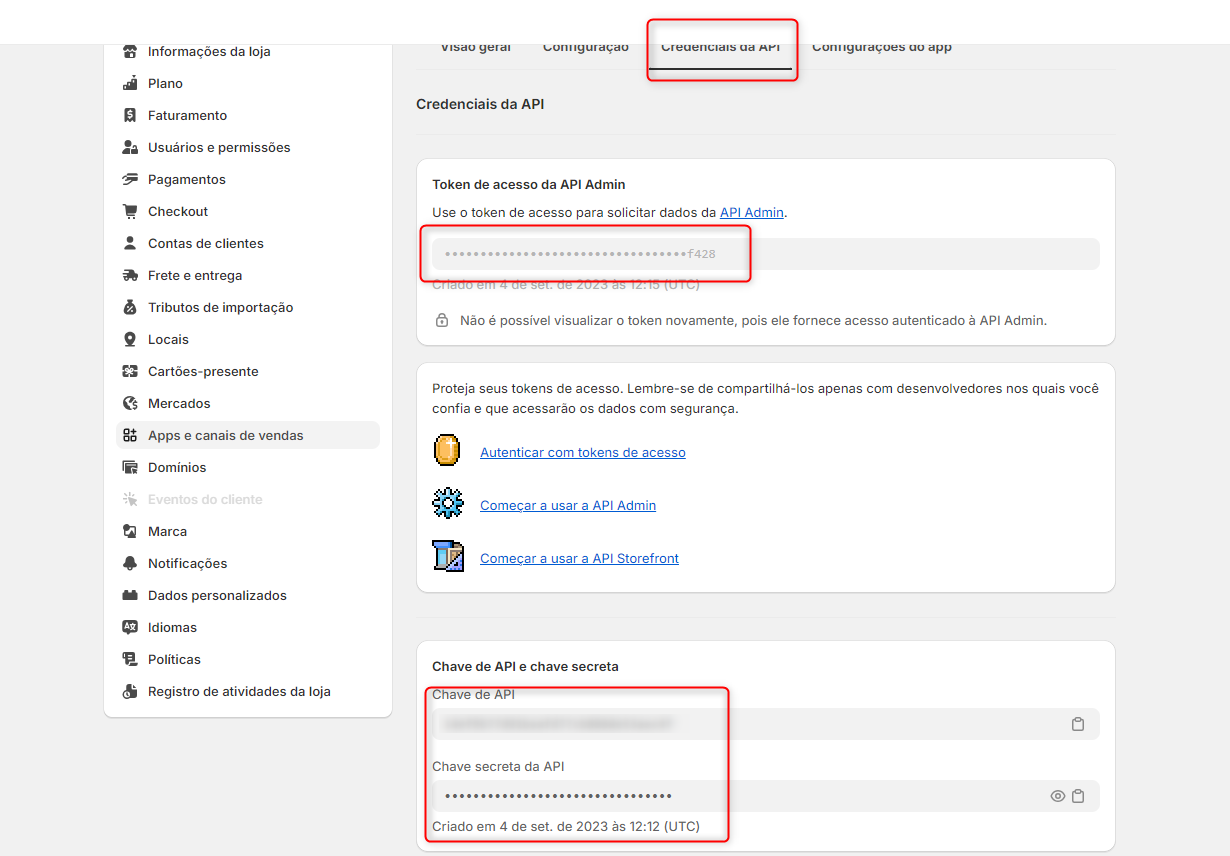
Task: Copy the Chave secreta da API value
Action: [1078, 796]
